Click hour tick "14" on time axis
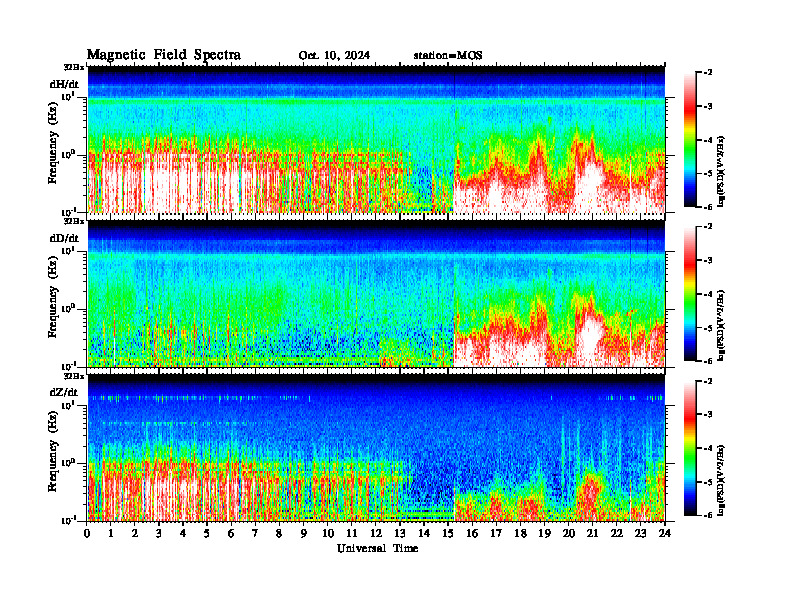 [x=424, y=534]
